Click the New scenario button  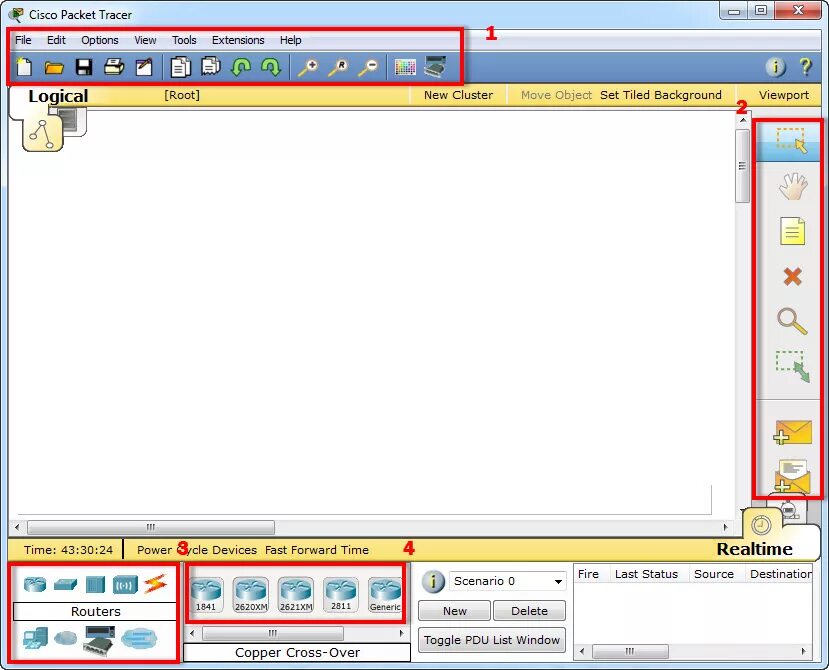point(455,611)
